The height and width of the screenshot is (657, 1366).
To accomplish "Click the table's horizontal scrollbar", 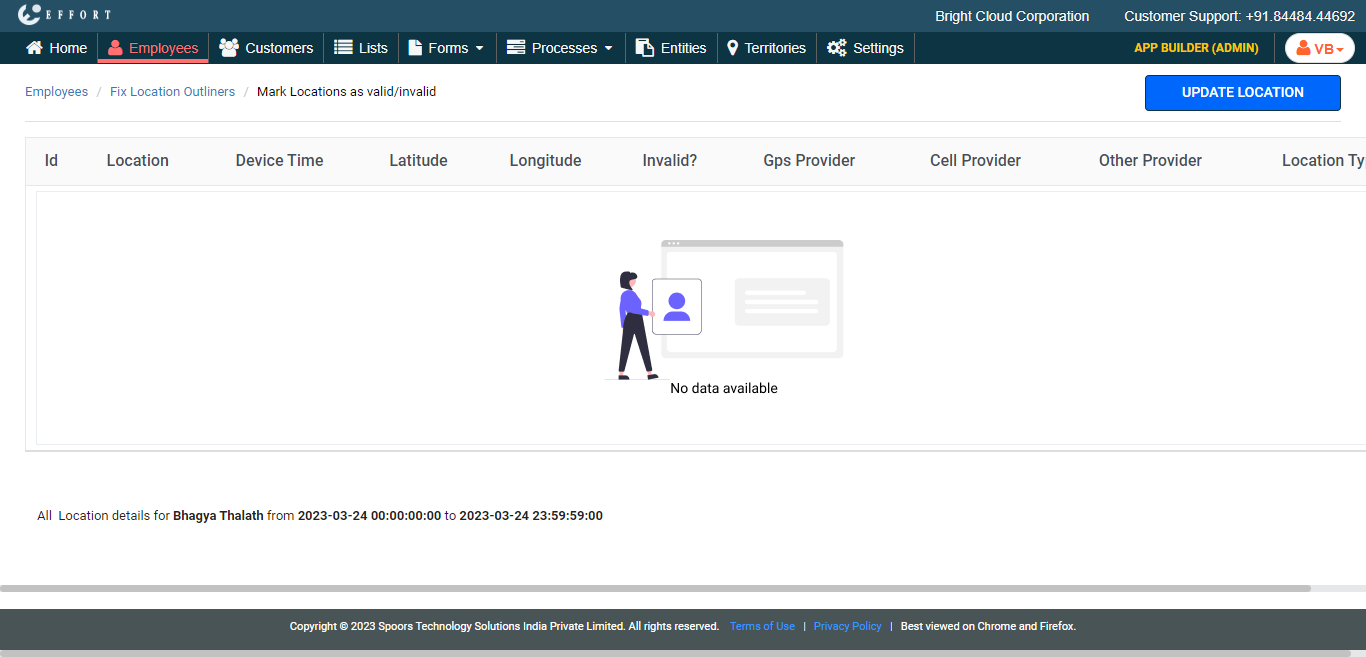I will (655, 588).
